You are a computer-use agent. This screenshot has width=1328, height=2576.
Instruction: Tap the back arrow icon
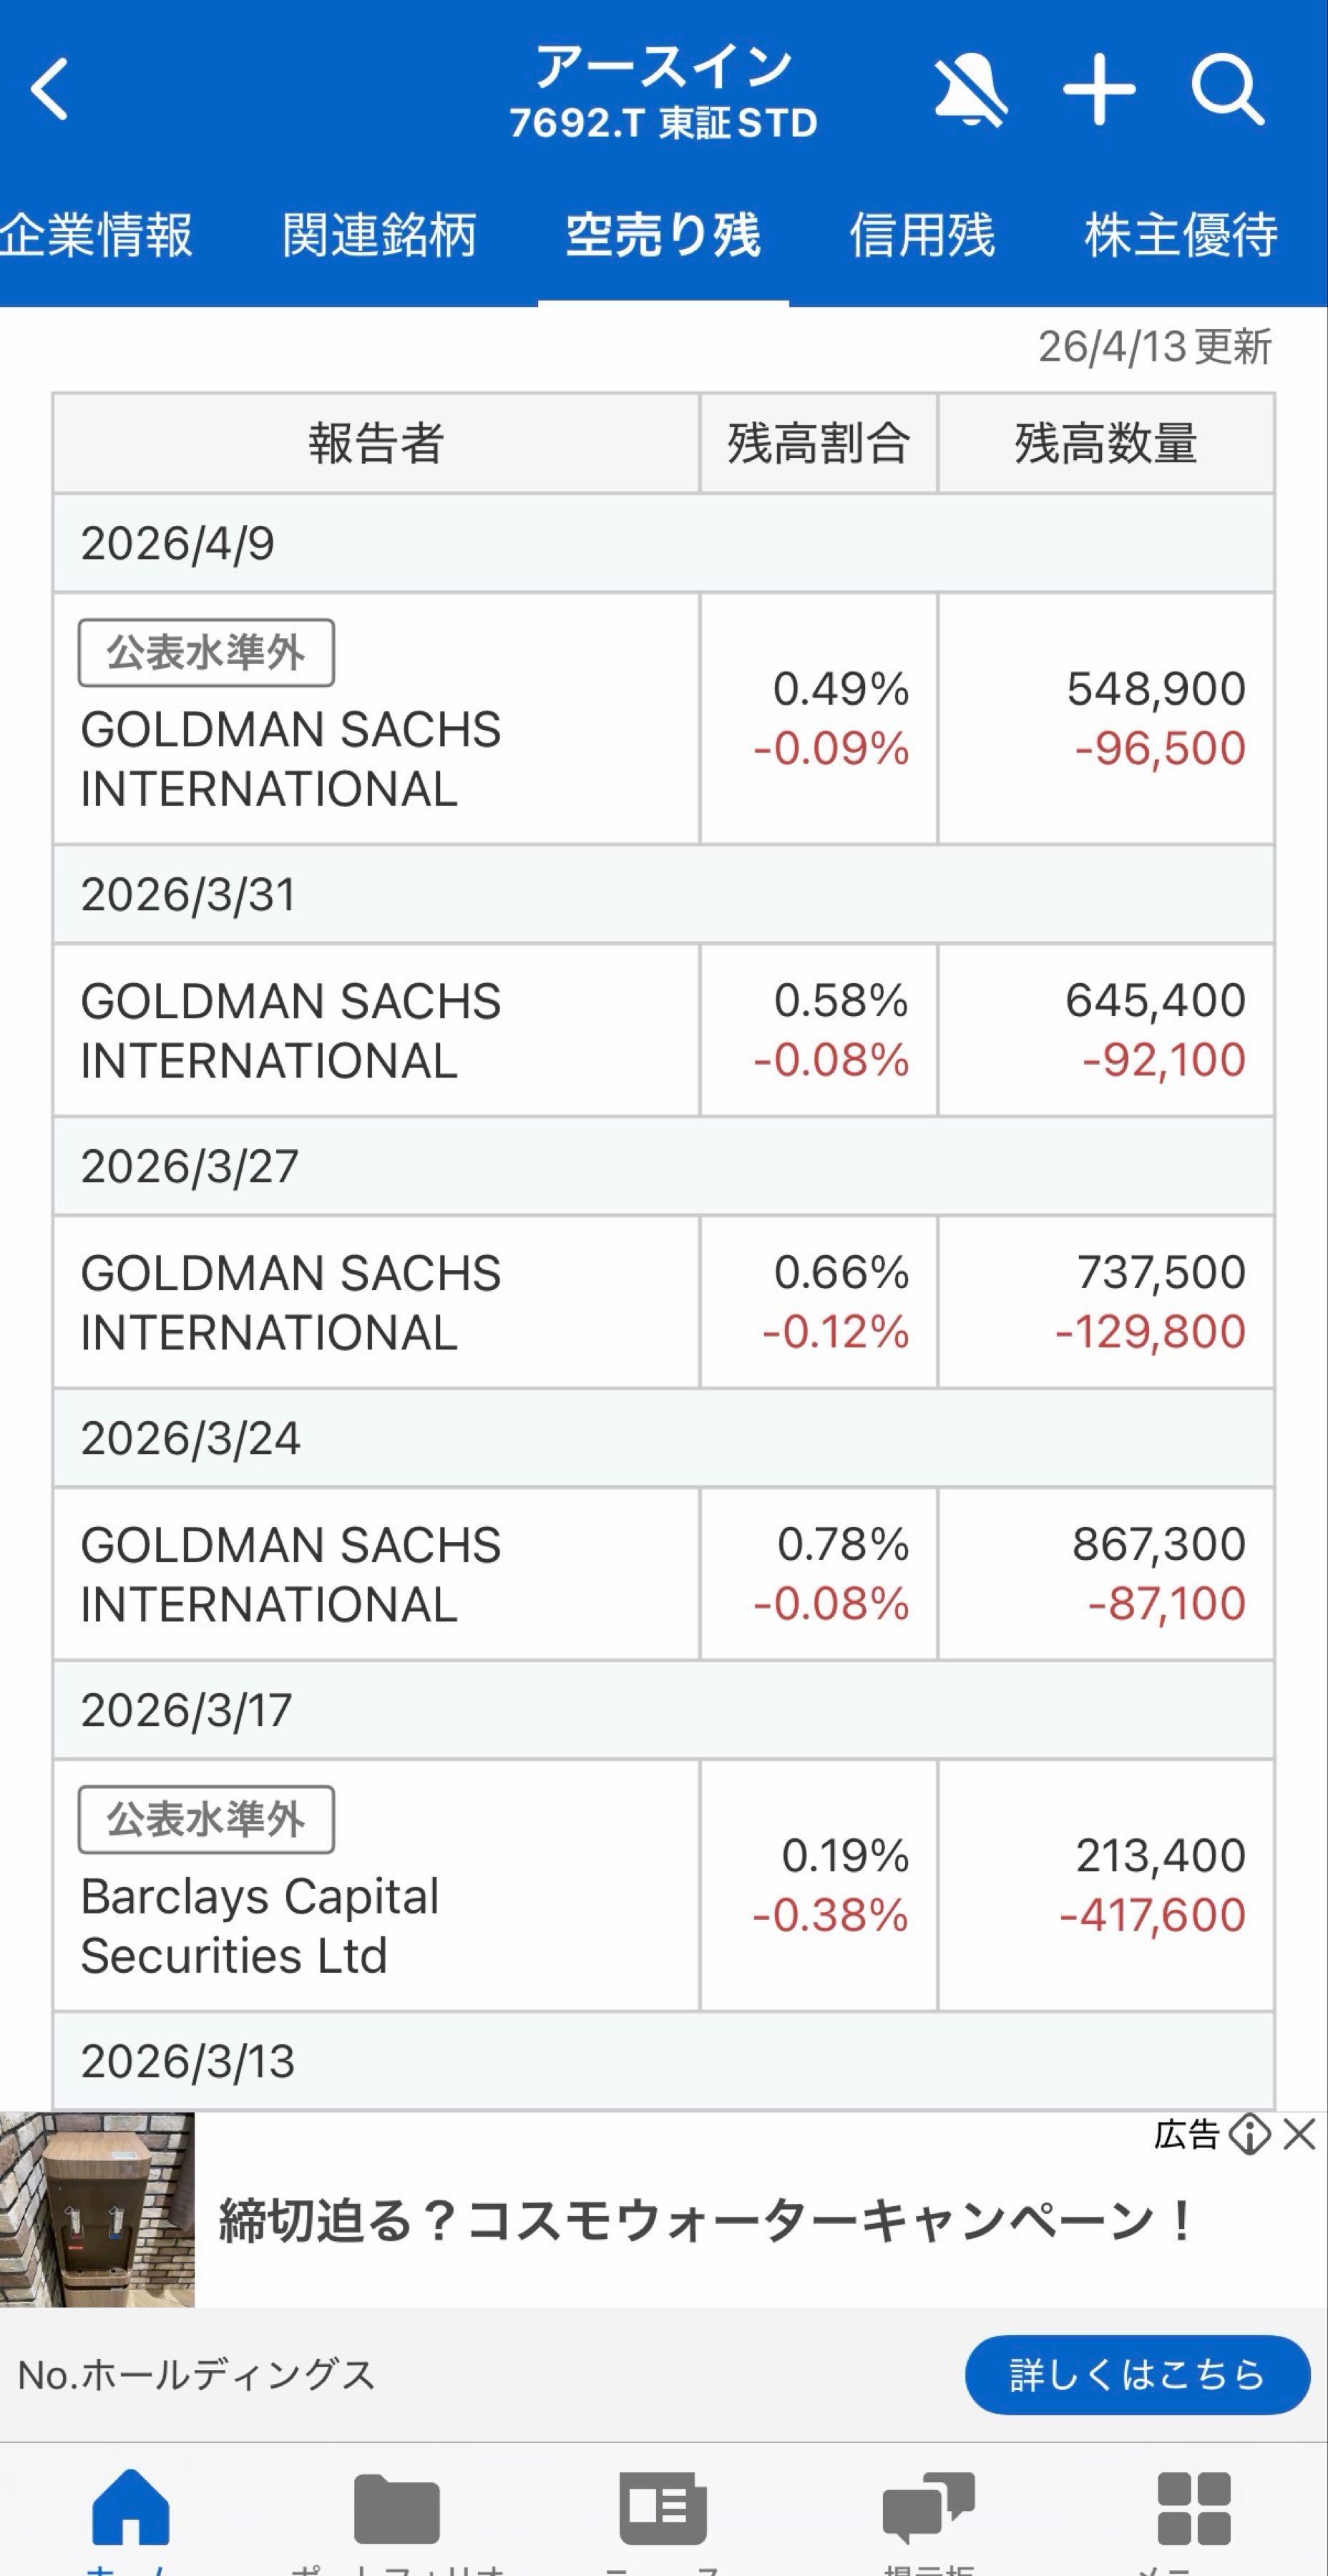(x=50, y=90)
